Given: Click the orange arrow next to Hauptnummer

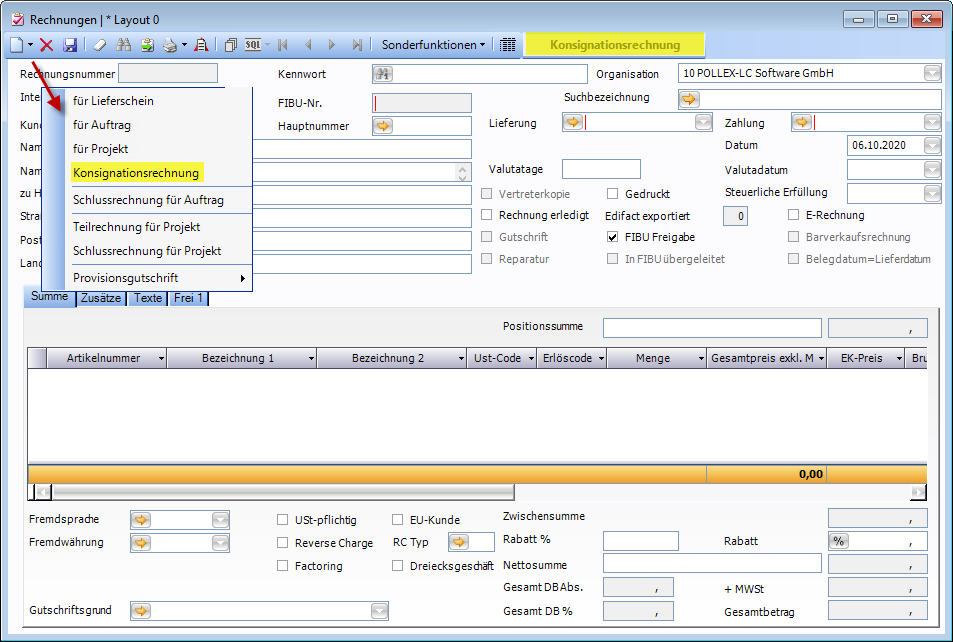Looking at the screenshot, I should (x=383, y=126).
